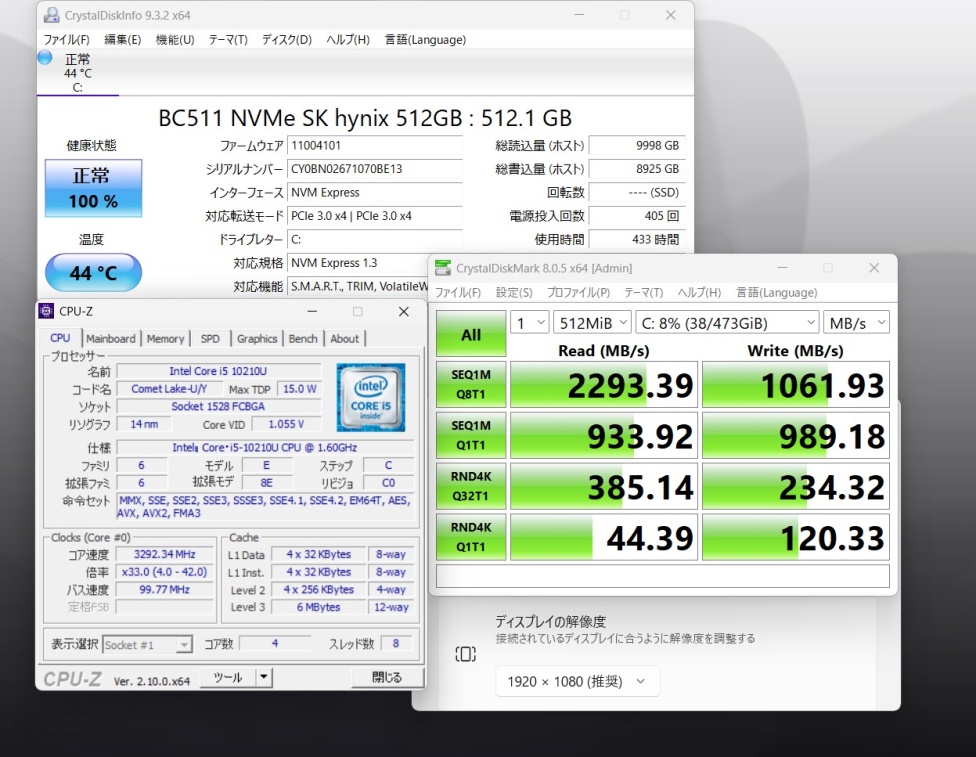
Task: Run the SEQ1M Q8T1 benchmark
Action: 471,385
